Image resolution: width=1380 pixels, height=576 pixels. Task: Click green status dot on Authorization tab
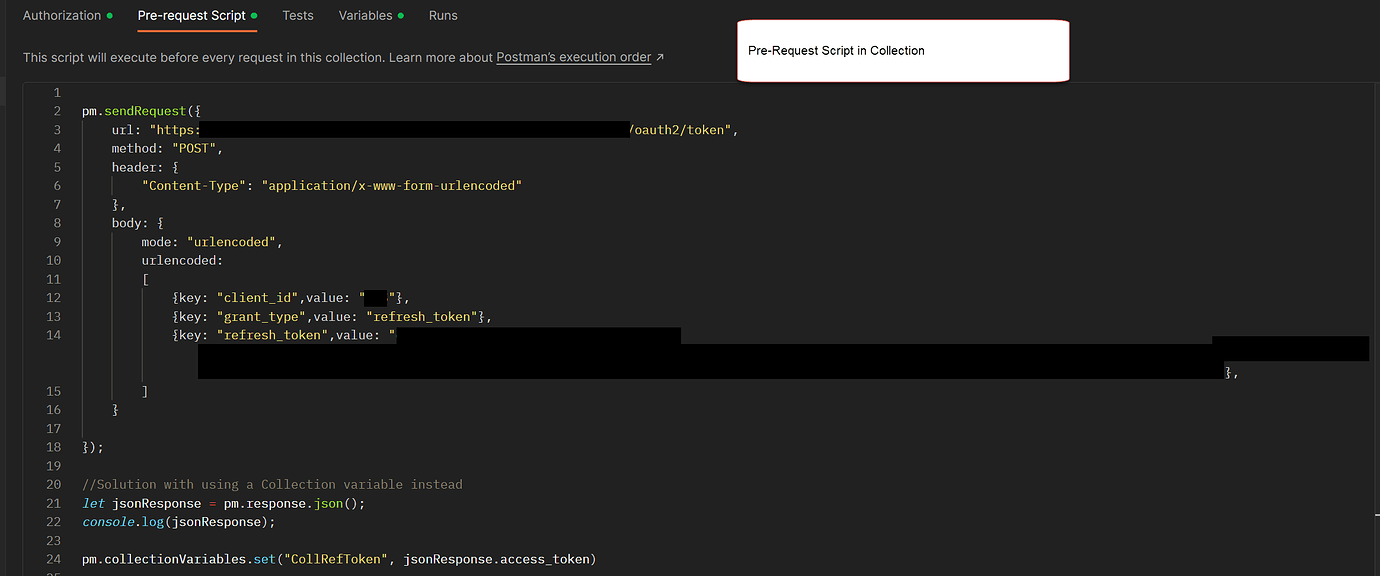(x=108, y=15)
